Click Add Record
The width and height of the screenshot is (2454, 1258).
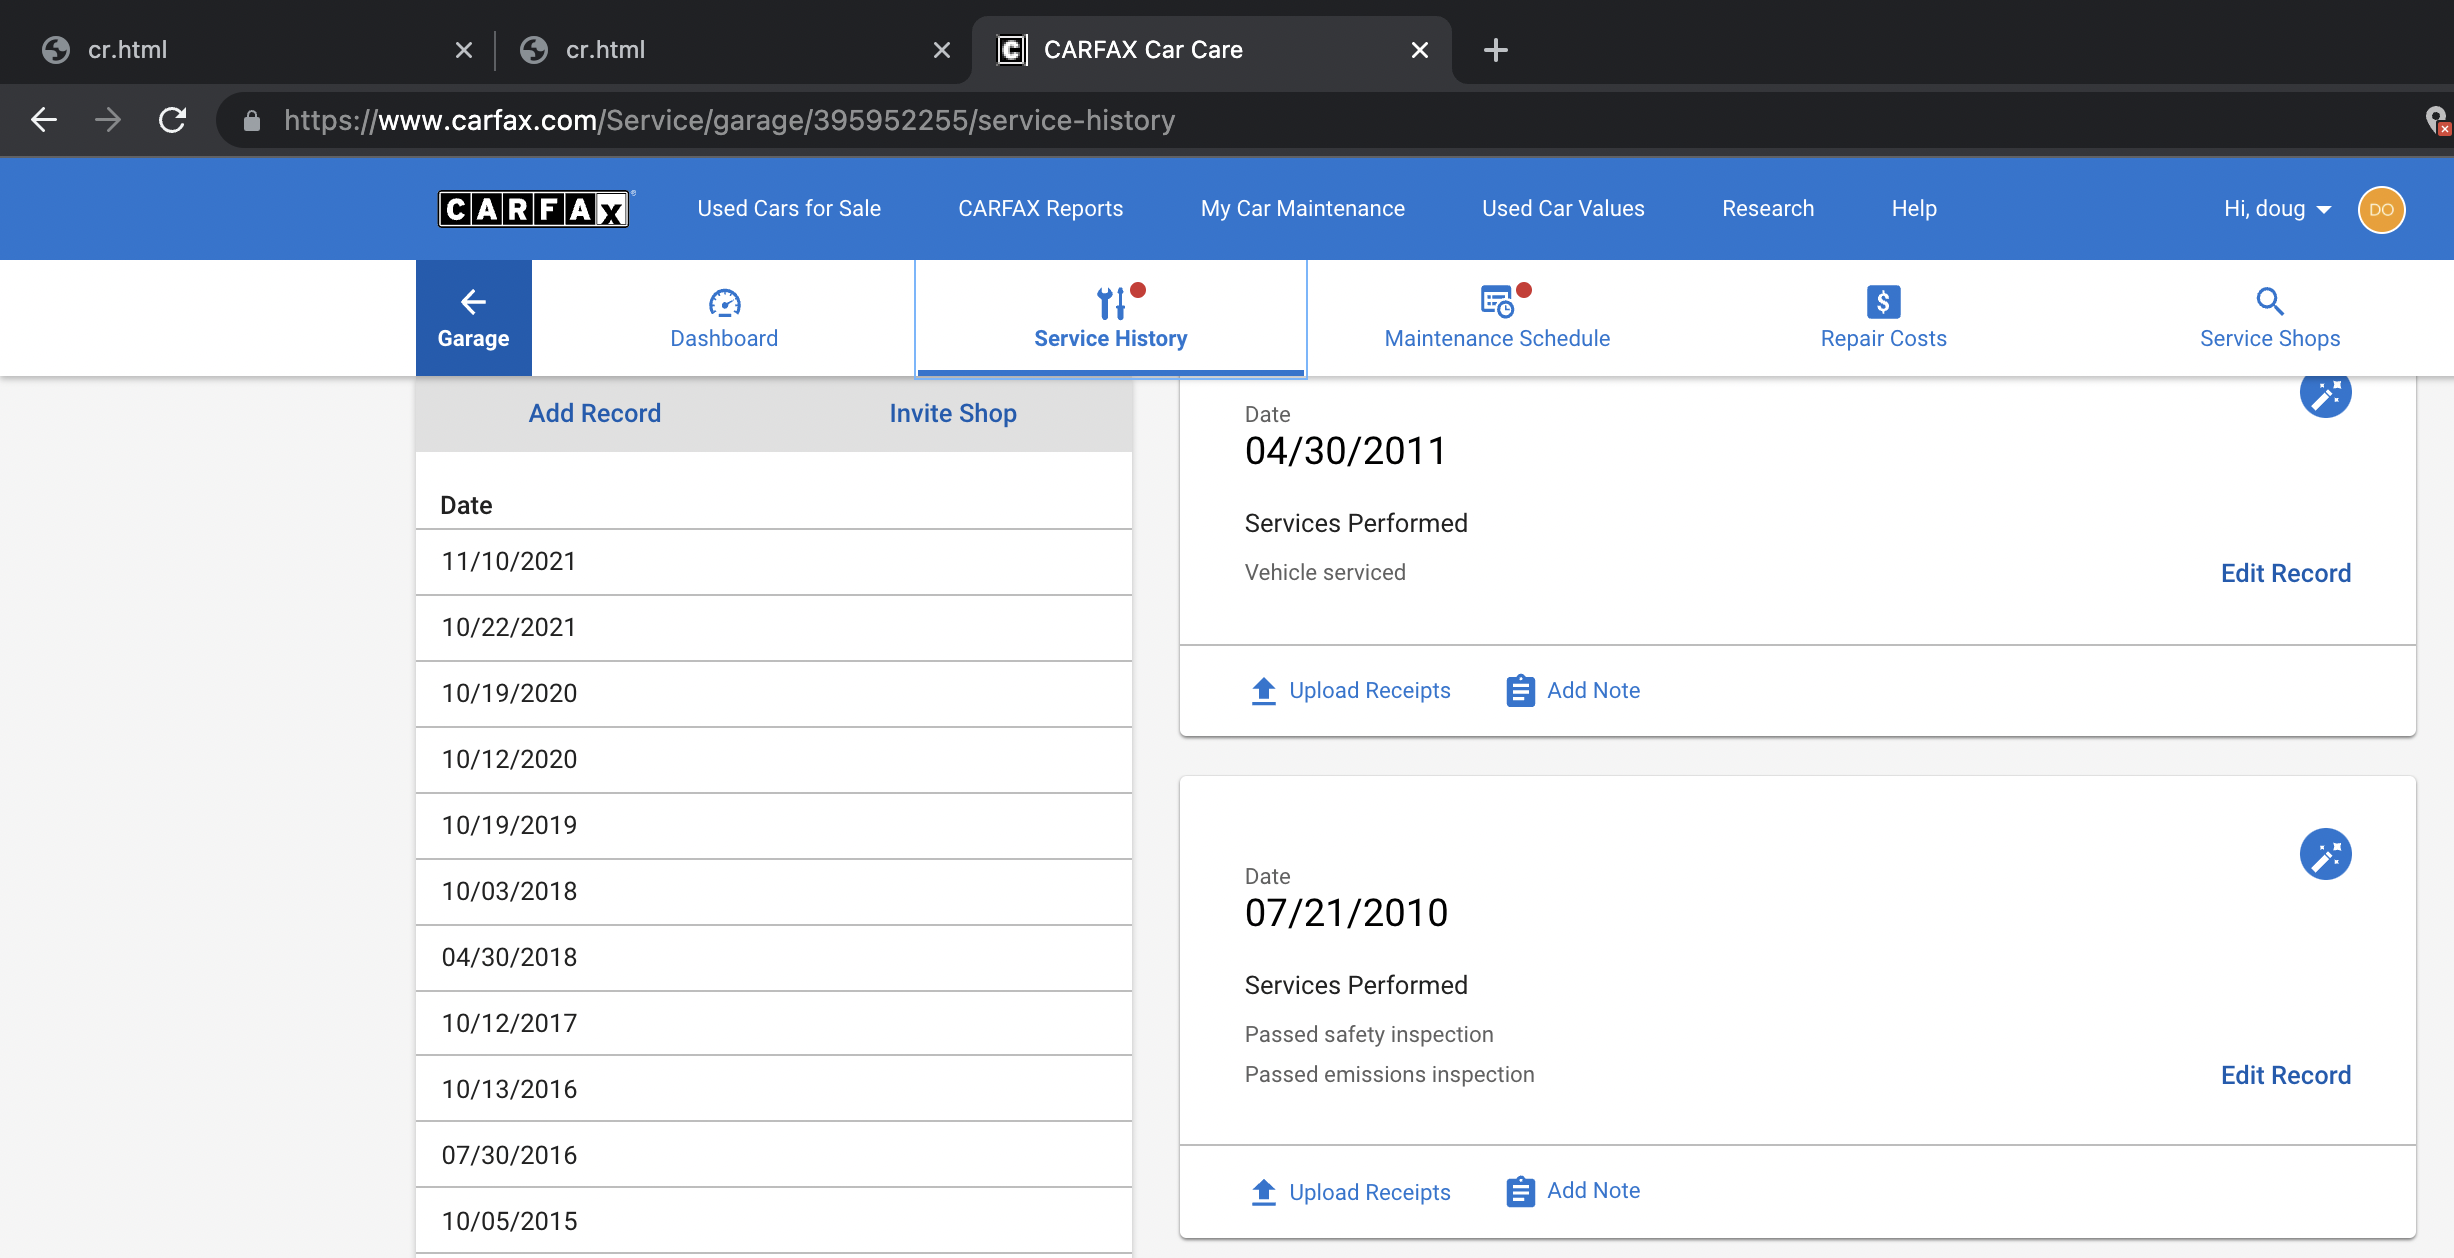click(x=594, y=413)
